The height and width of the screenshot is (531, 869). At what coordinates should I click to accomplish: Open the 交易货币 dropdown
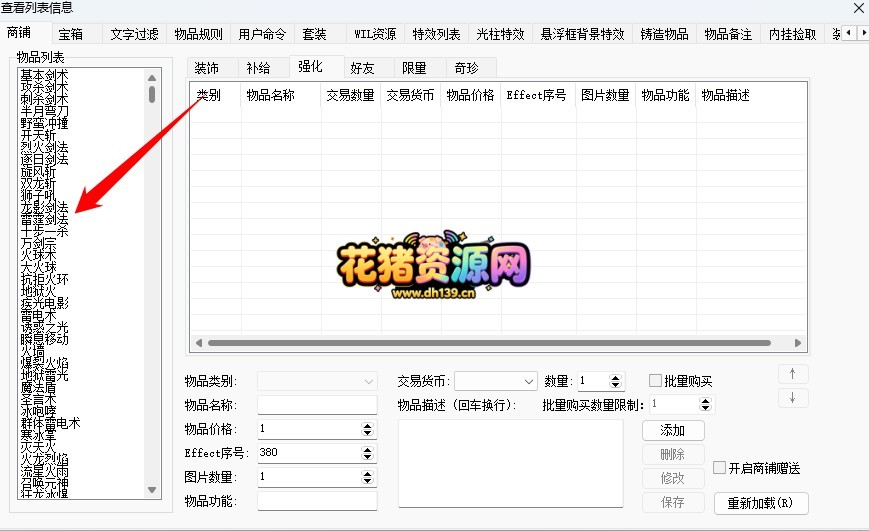496,381
